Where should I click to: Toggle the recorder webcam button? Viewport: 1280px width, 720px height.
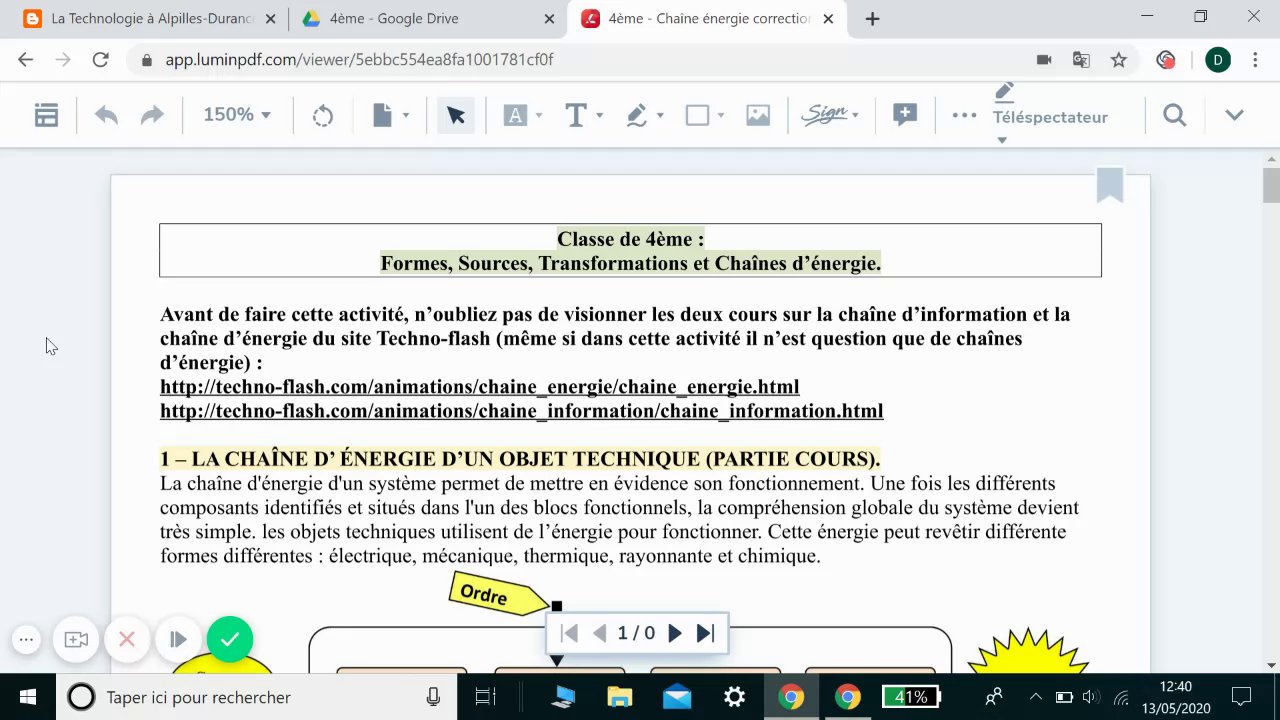[x=77, y=640]
